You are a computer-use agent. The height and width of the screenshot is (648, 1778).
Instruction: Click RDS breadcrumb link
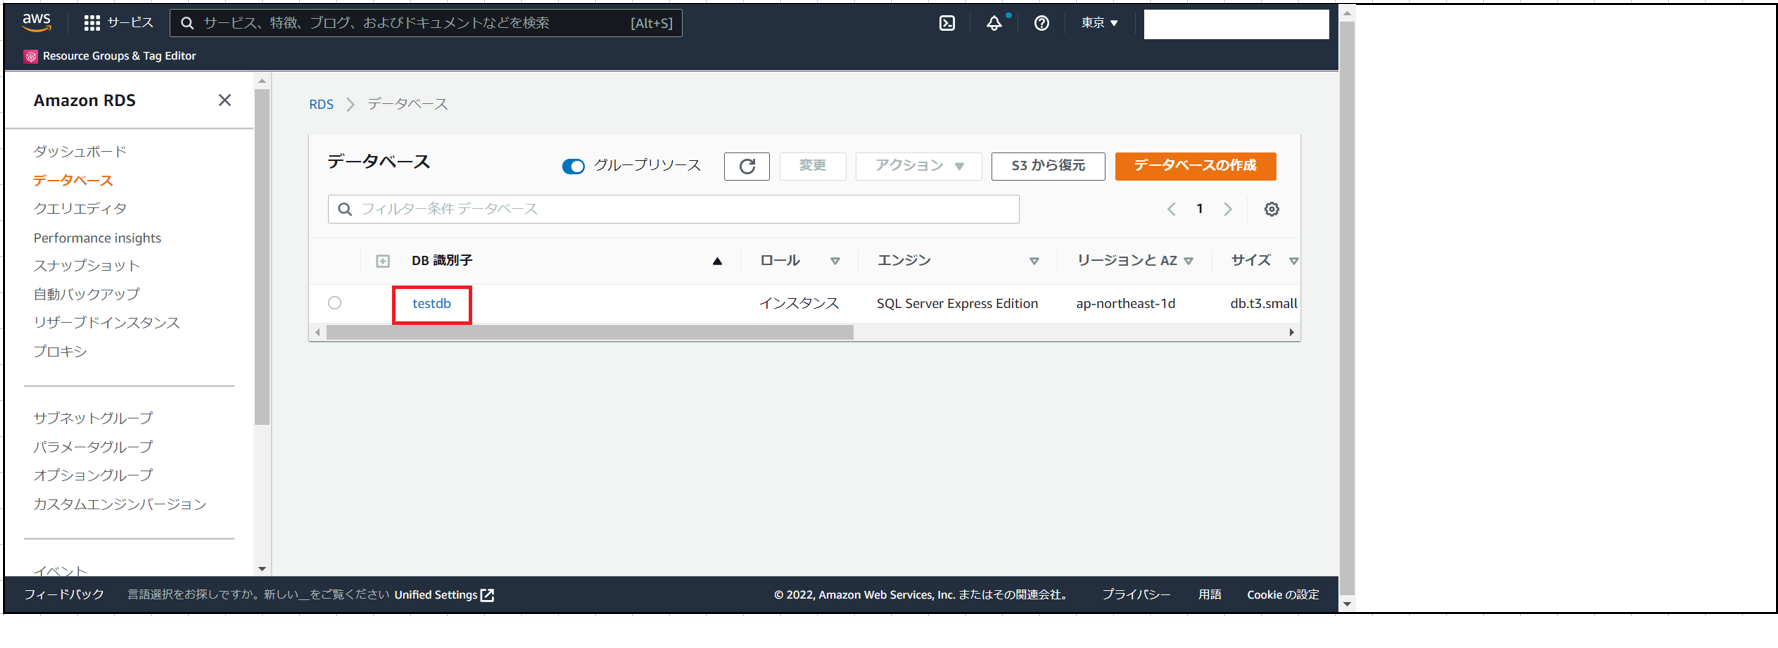pyautogui.click(x=321, y=104)
